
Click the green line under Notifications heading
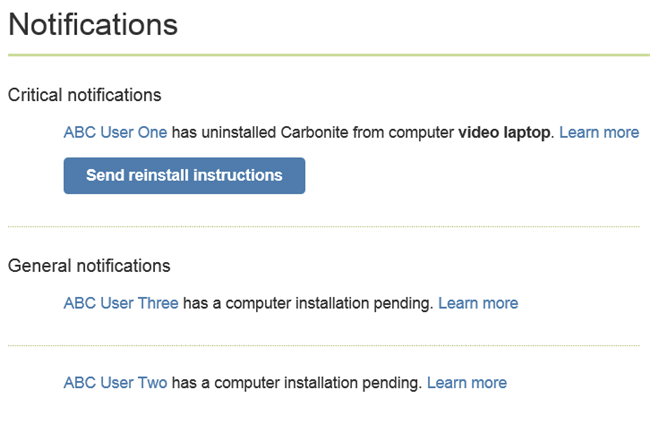point(328,55)
